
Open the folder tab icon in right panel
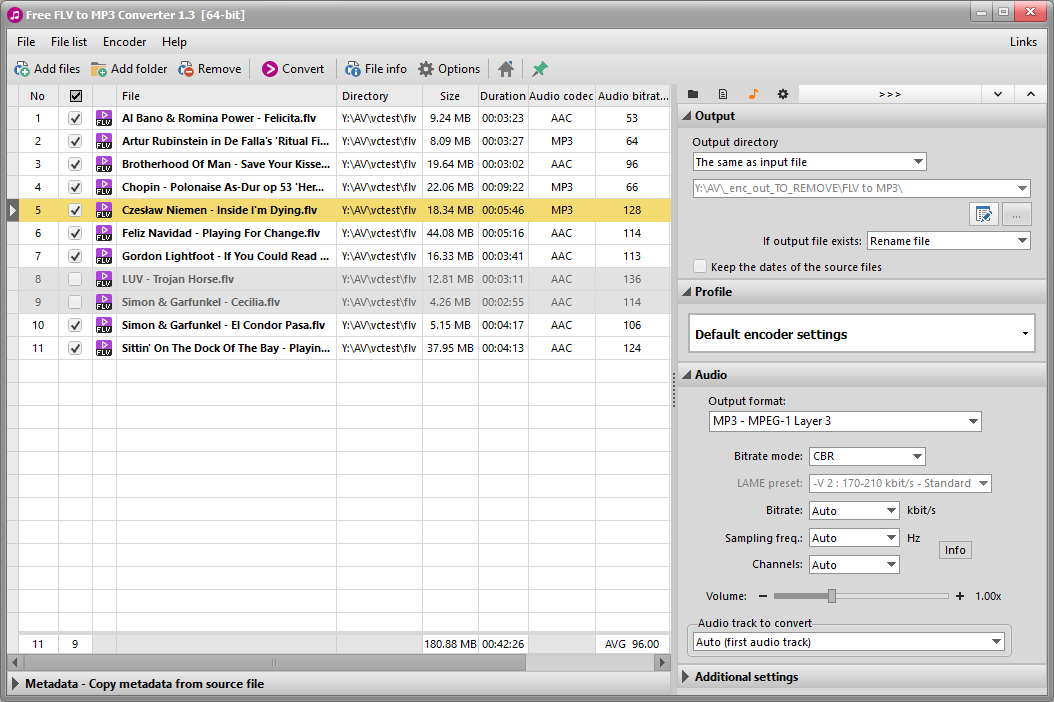pos(693,94)
